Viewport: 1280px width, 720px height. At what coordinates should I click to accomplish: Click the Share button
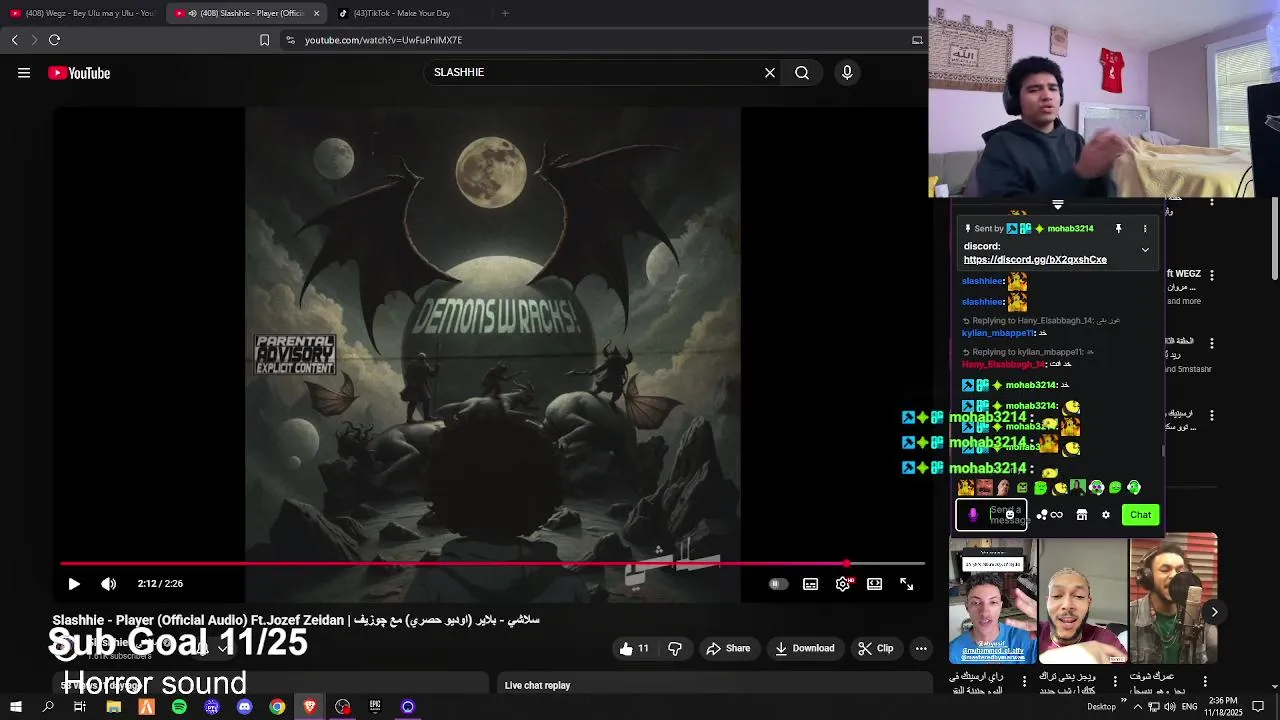tap(728, 648)
